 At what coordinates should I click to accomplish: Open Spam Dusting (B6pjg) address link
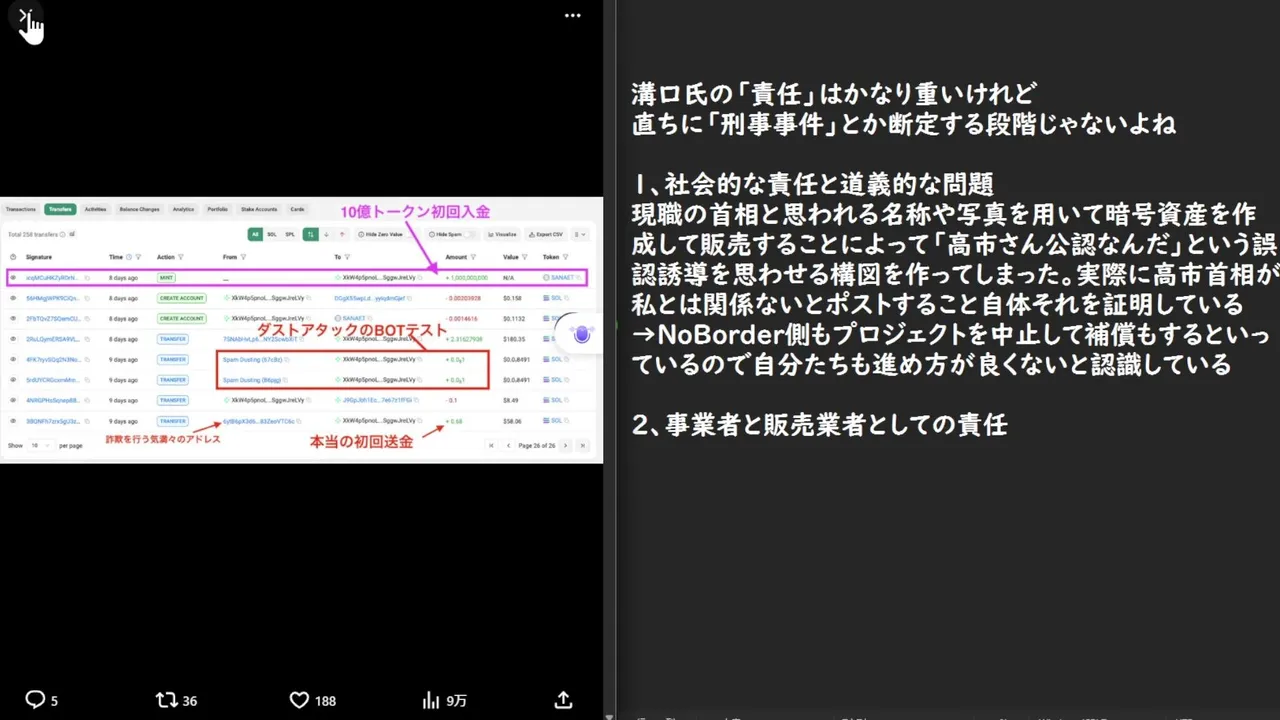pos(252,380)
